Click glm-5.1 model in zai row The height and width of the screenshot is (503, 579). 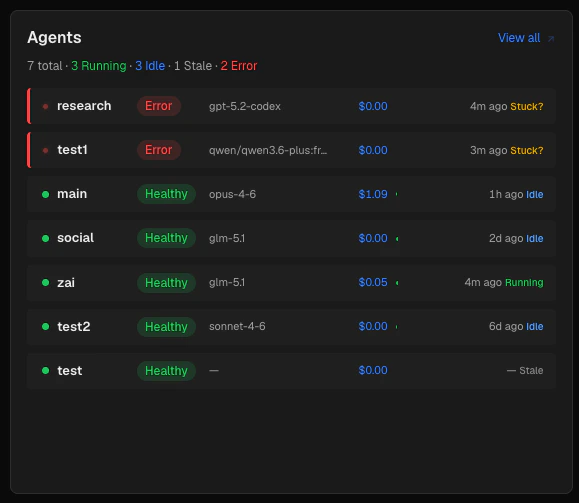pyautogui.click(x=227, y=283)
